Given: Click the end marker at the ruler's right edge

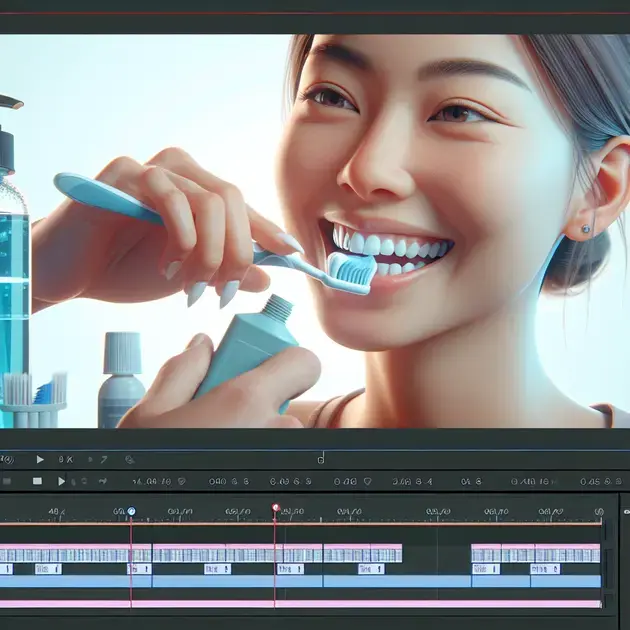Looking at the screenshot, I should coord(598,512).
